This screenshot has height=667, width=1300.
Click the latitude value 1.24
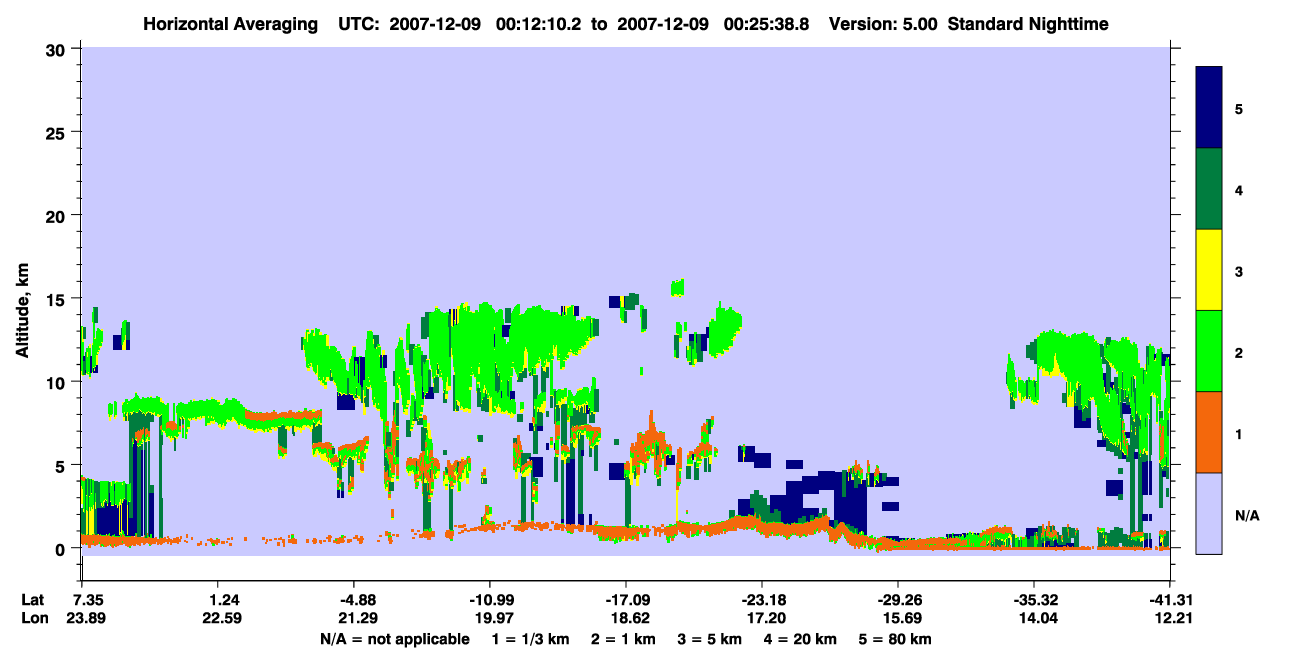pyautogui.click(x=225, y=600)
